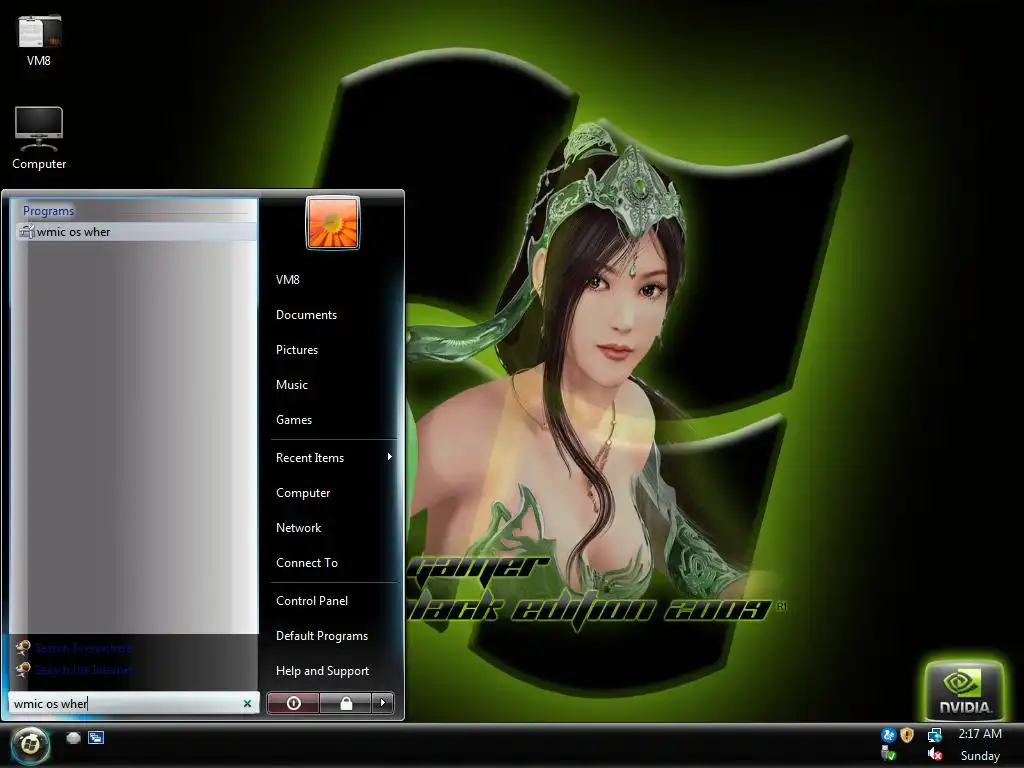This screenshot has height=768, width=1024.
Task: Click the Switch between windows icon
Action: pyautogui.click(x=96, y=738)
